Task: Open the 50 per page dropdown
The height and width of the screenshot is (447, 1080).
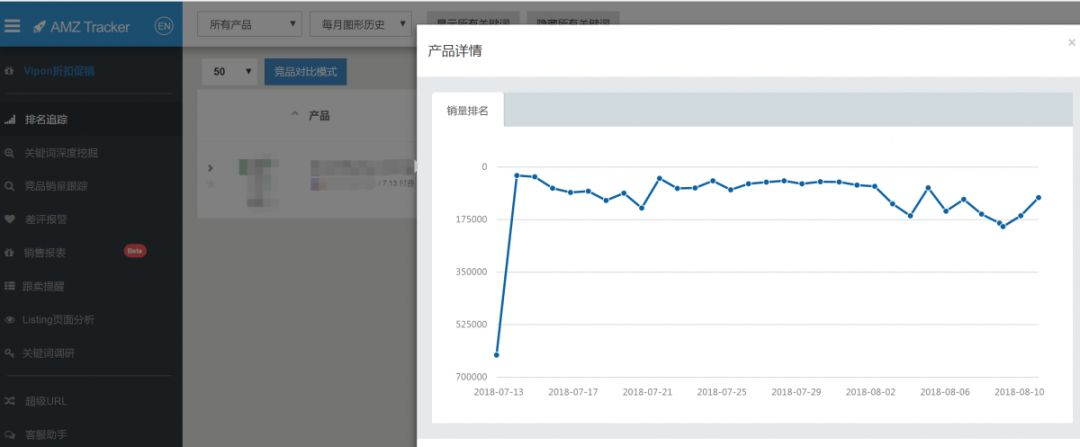Action: (229, 72)
